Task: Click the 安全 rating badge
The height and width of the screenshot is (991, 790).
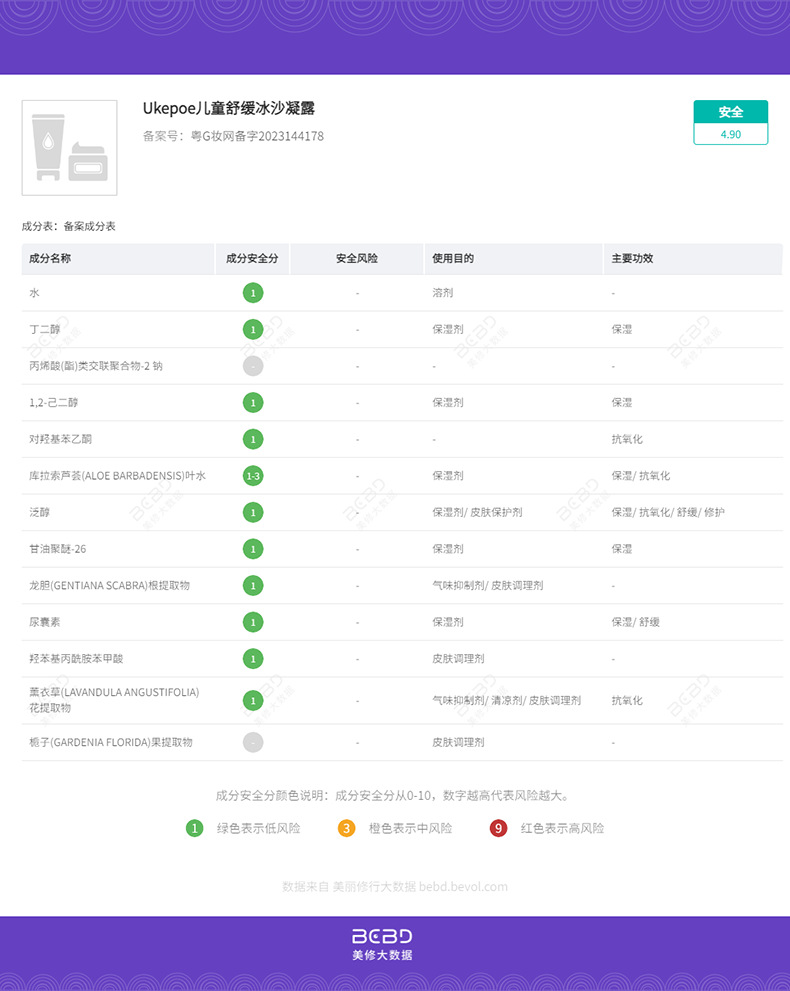Action: point(731,112)
